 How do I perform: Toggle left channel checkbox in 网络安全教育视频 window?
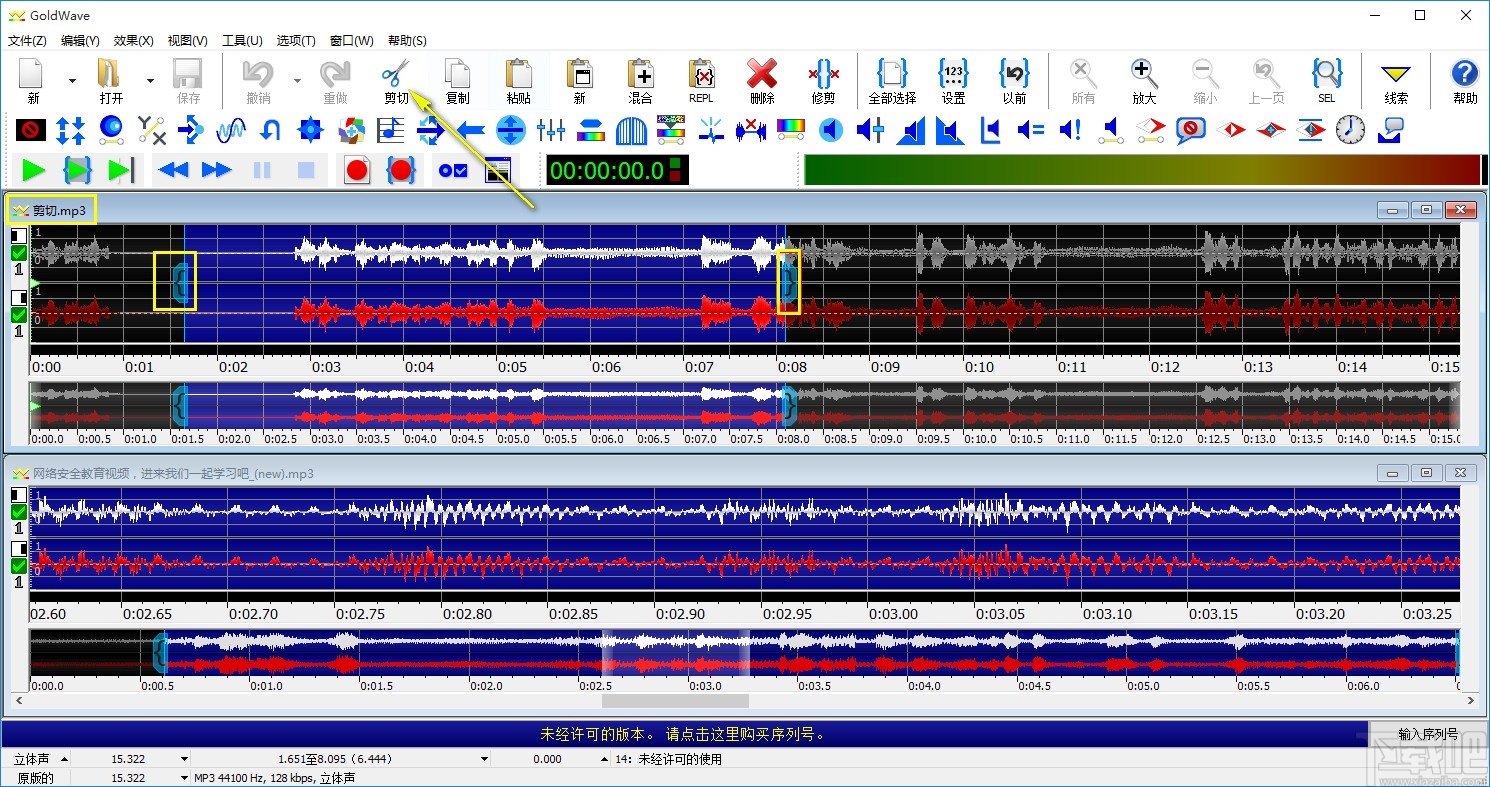[x=19, y=511]
